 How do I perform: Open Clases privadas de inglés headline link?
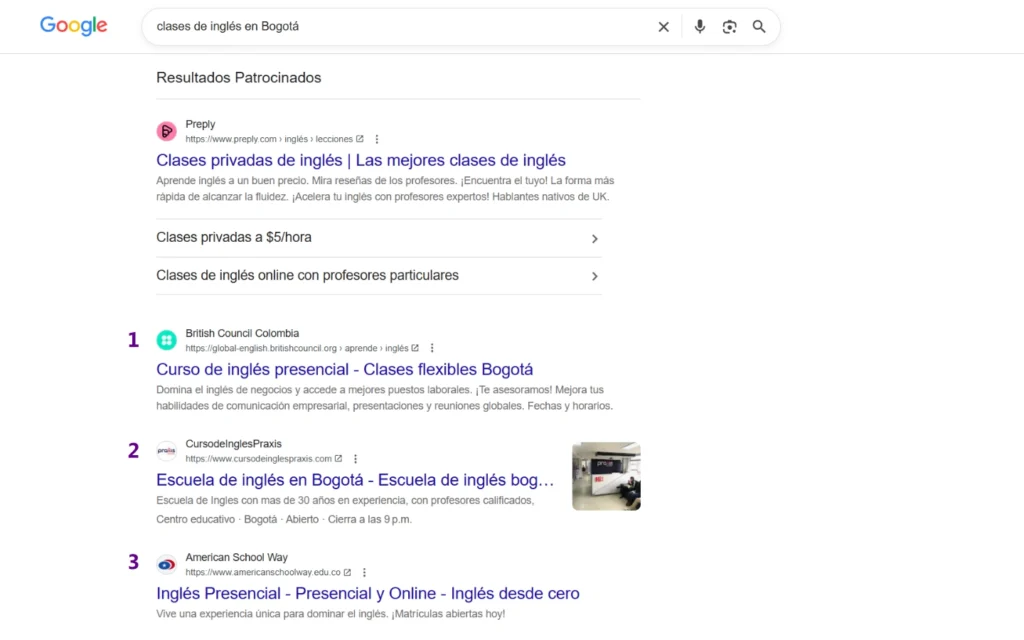[x=360, y=160]
